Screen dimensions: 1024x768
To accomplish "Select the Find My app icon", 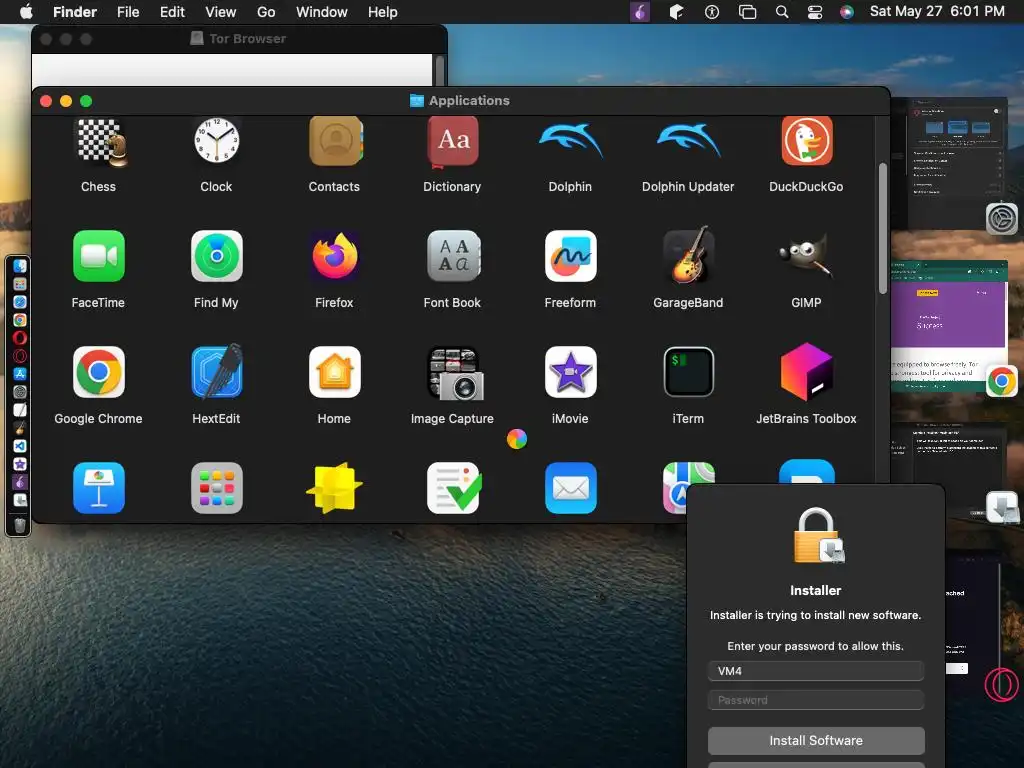I will click(217, 256).
